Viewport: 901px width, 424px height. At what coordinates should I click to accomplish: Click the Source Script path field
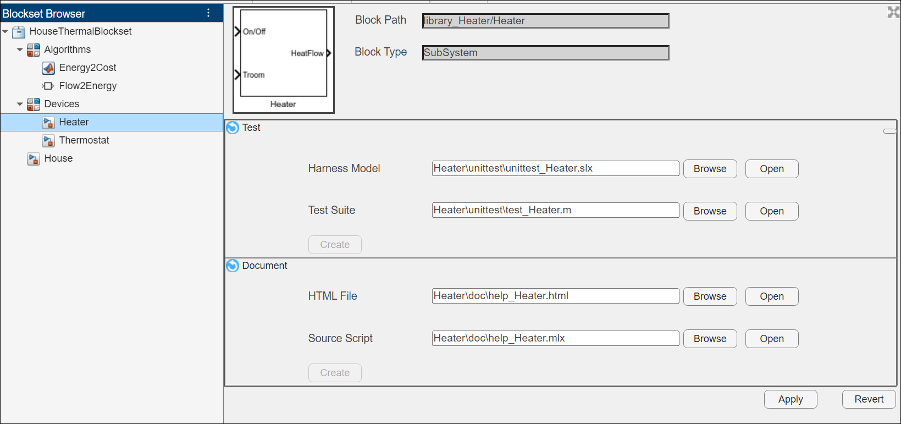[x=556, y=338]
